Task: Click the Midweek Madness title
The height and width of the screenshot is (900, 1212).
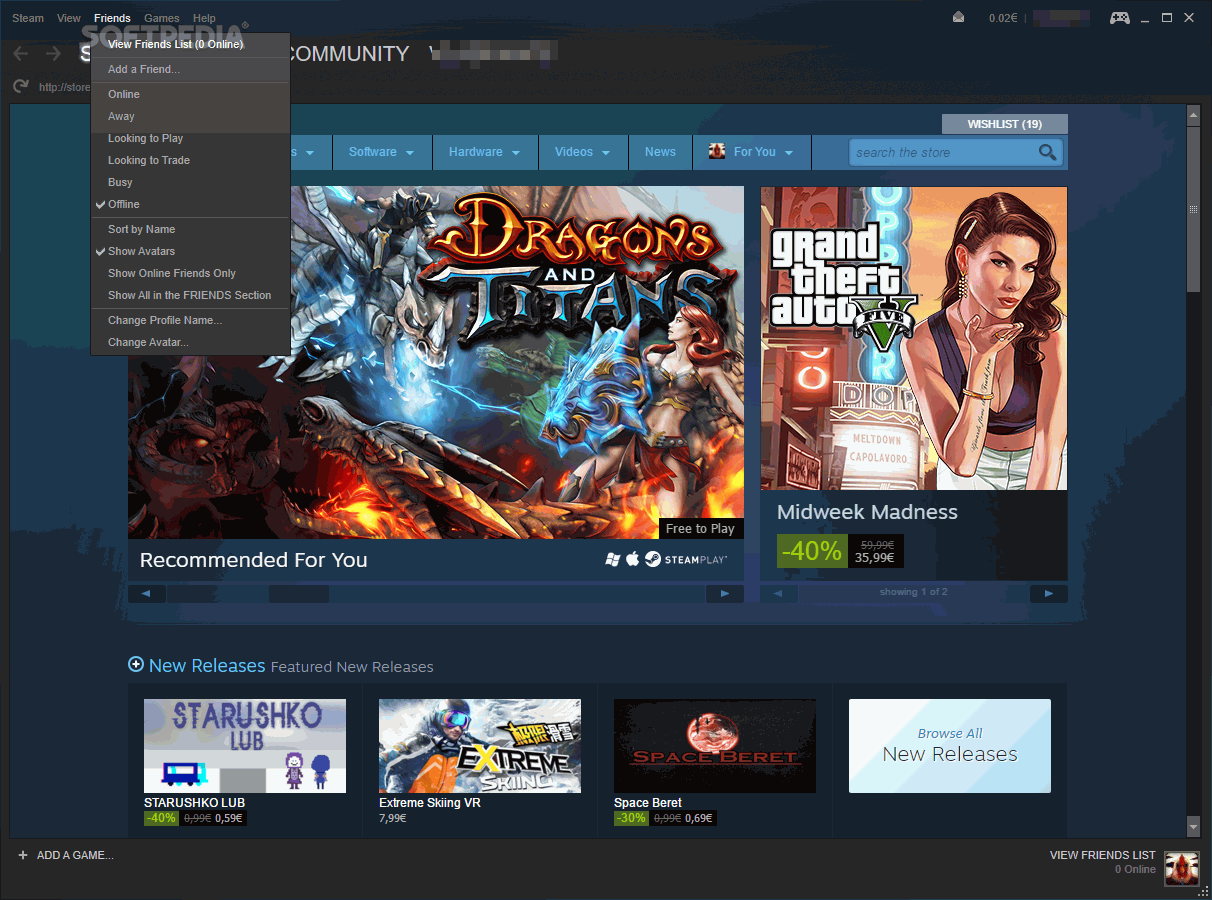Action: (867, 512)
